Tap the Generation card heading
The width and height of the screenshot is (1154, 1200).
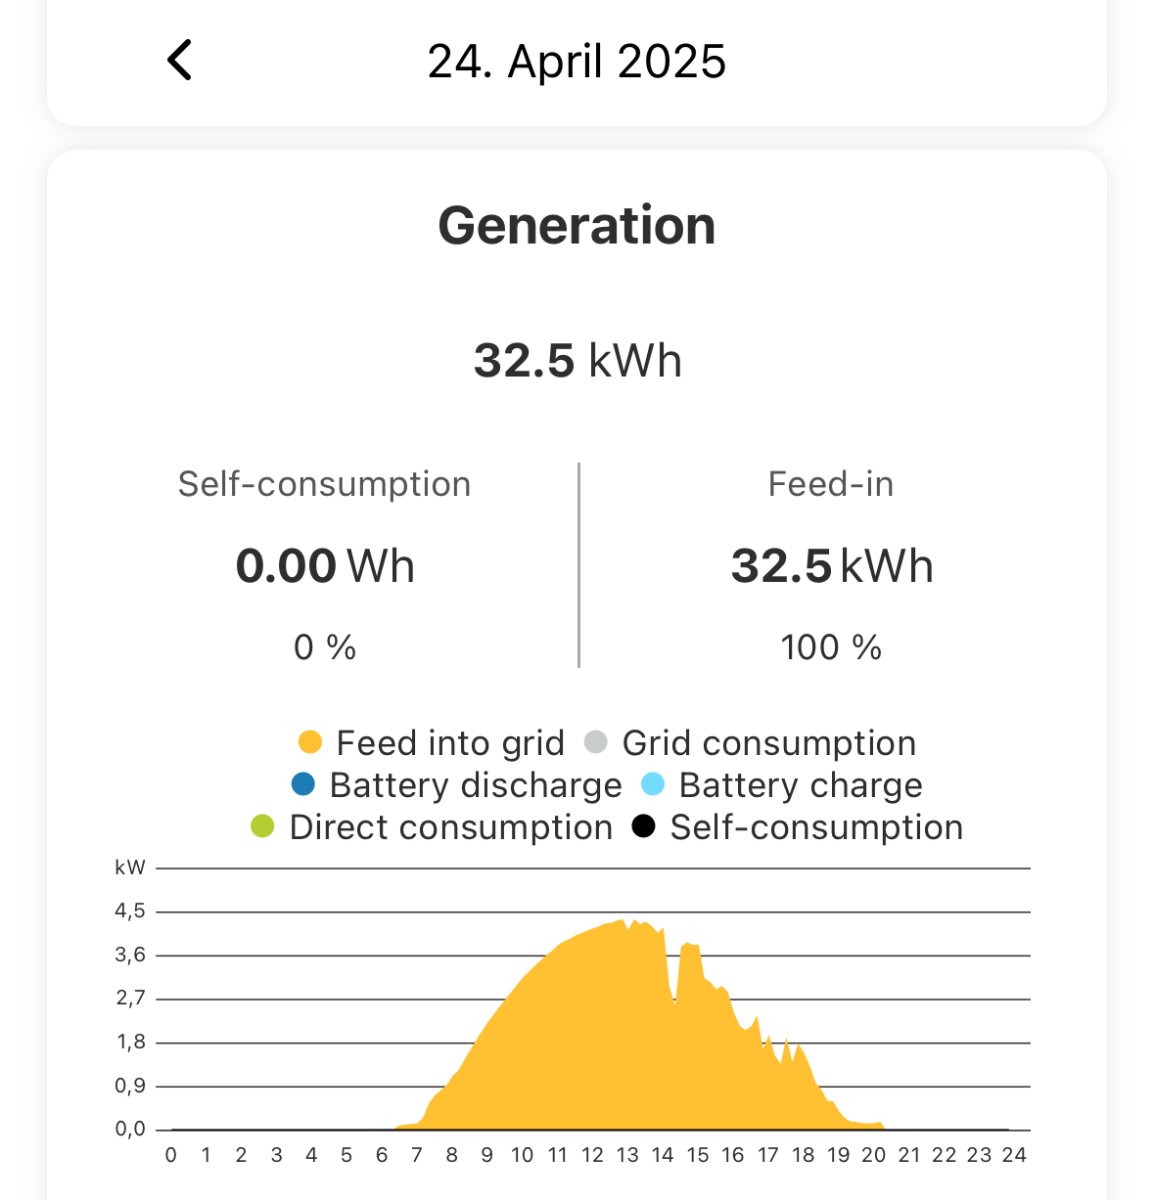577,225
